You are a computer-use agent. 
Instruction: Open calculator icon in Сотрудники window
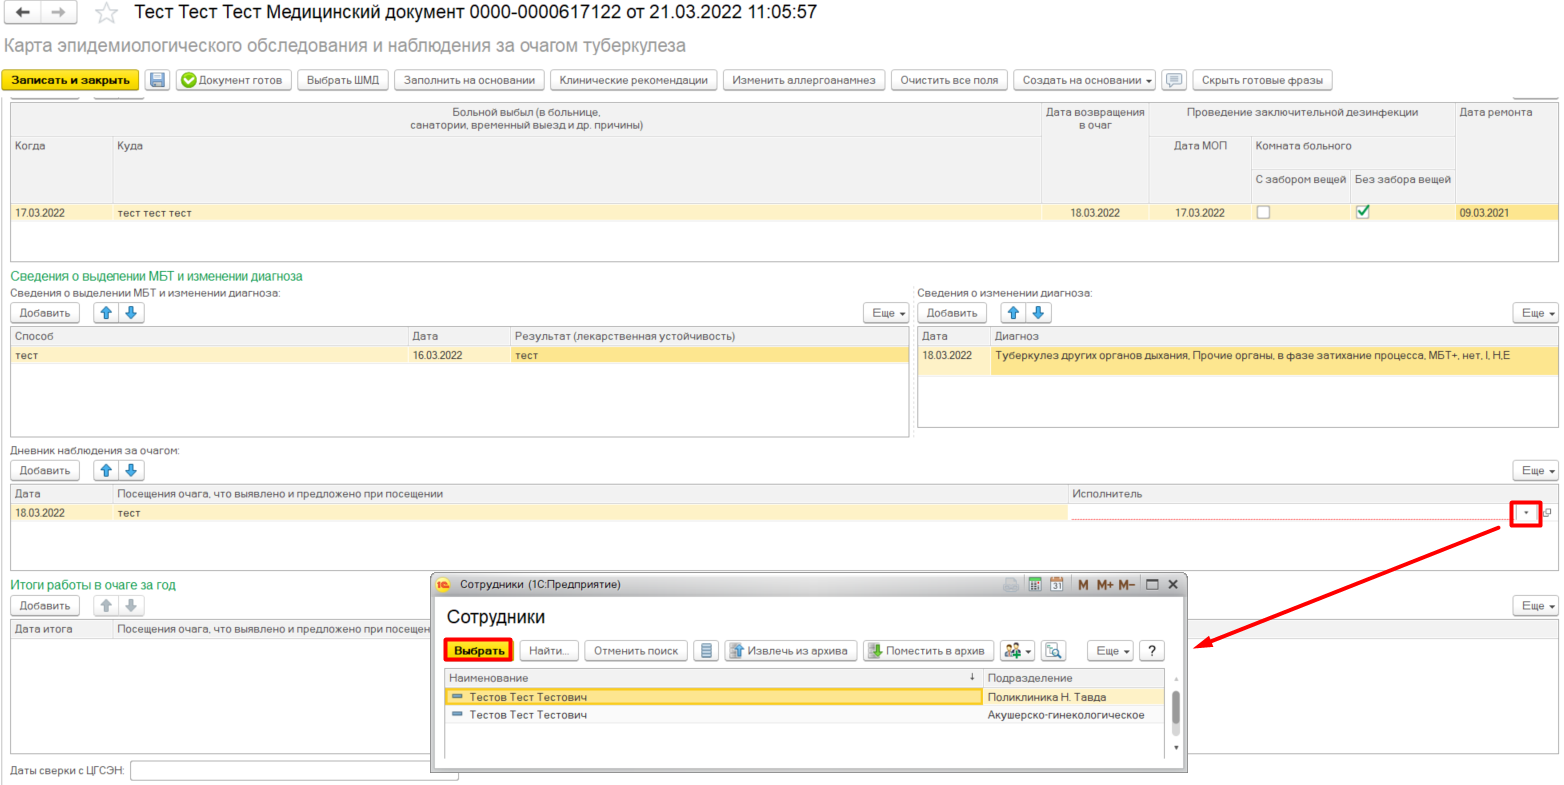point(1035,585)
